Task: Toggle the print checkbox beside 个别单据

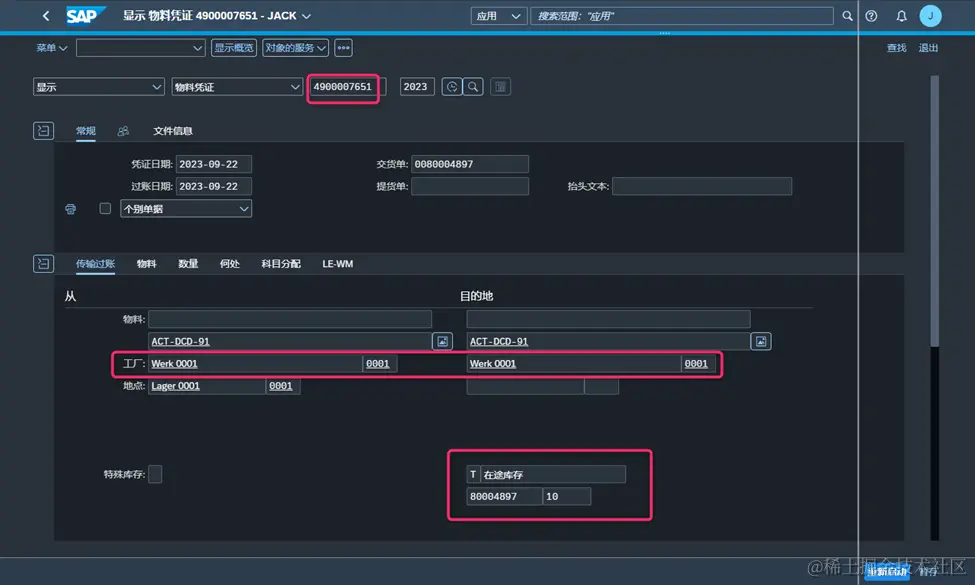Action: [105, 208]
